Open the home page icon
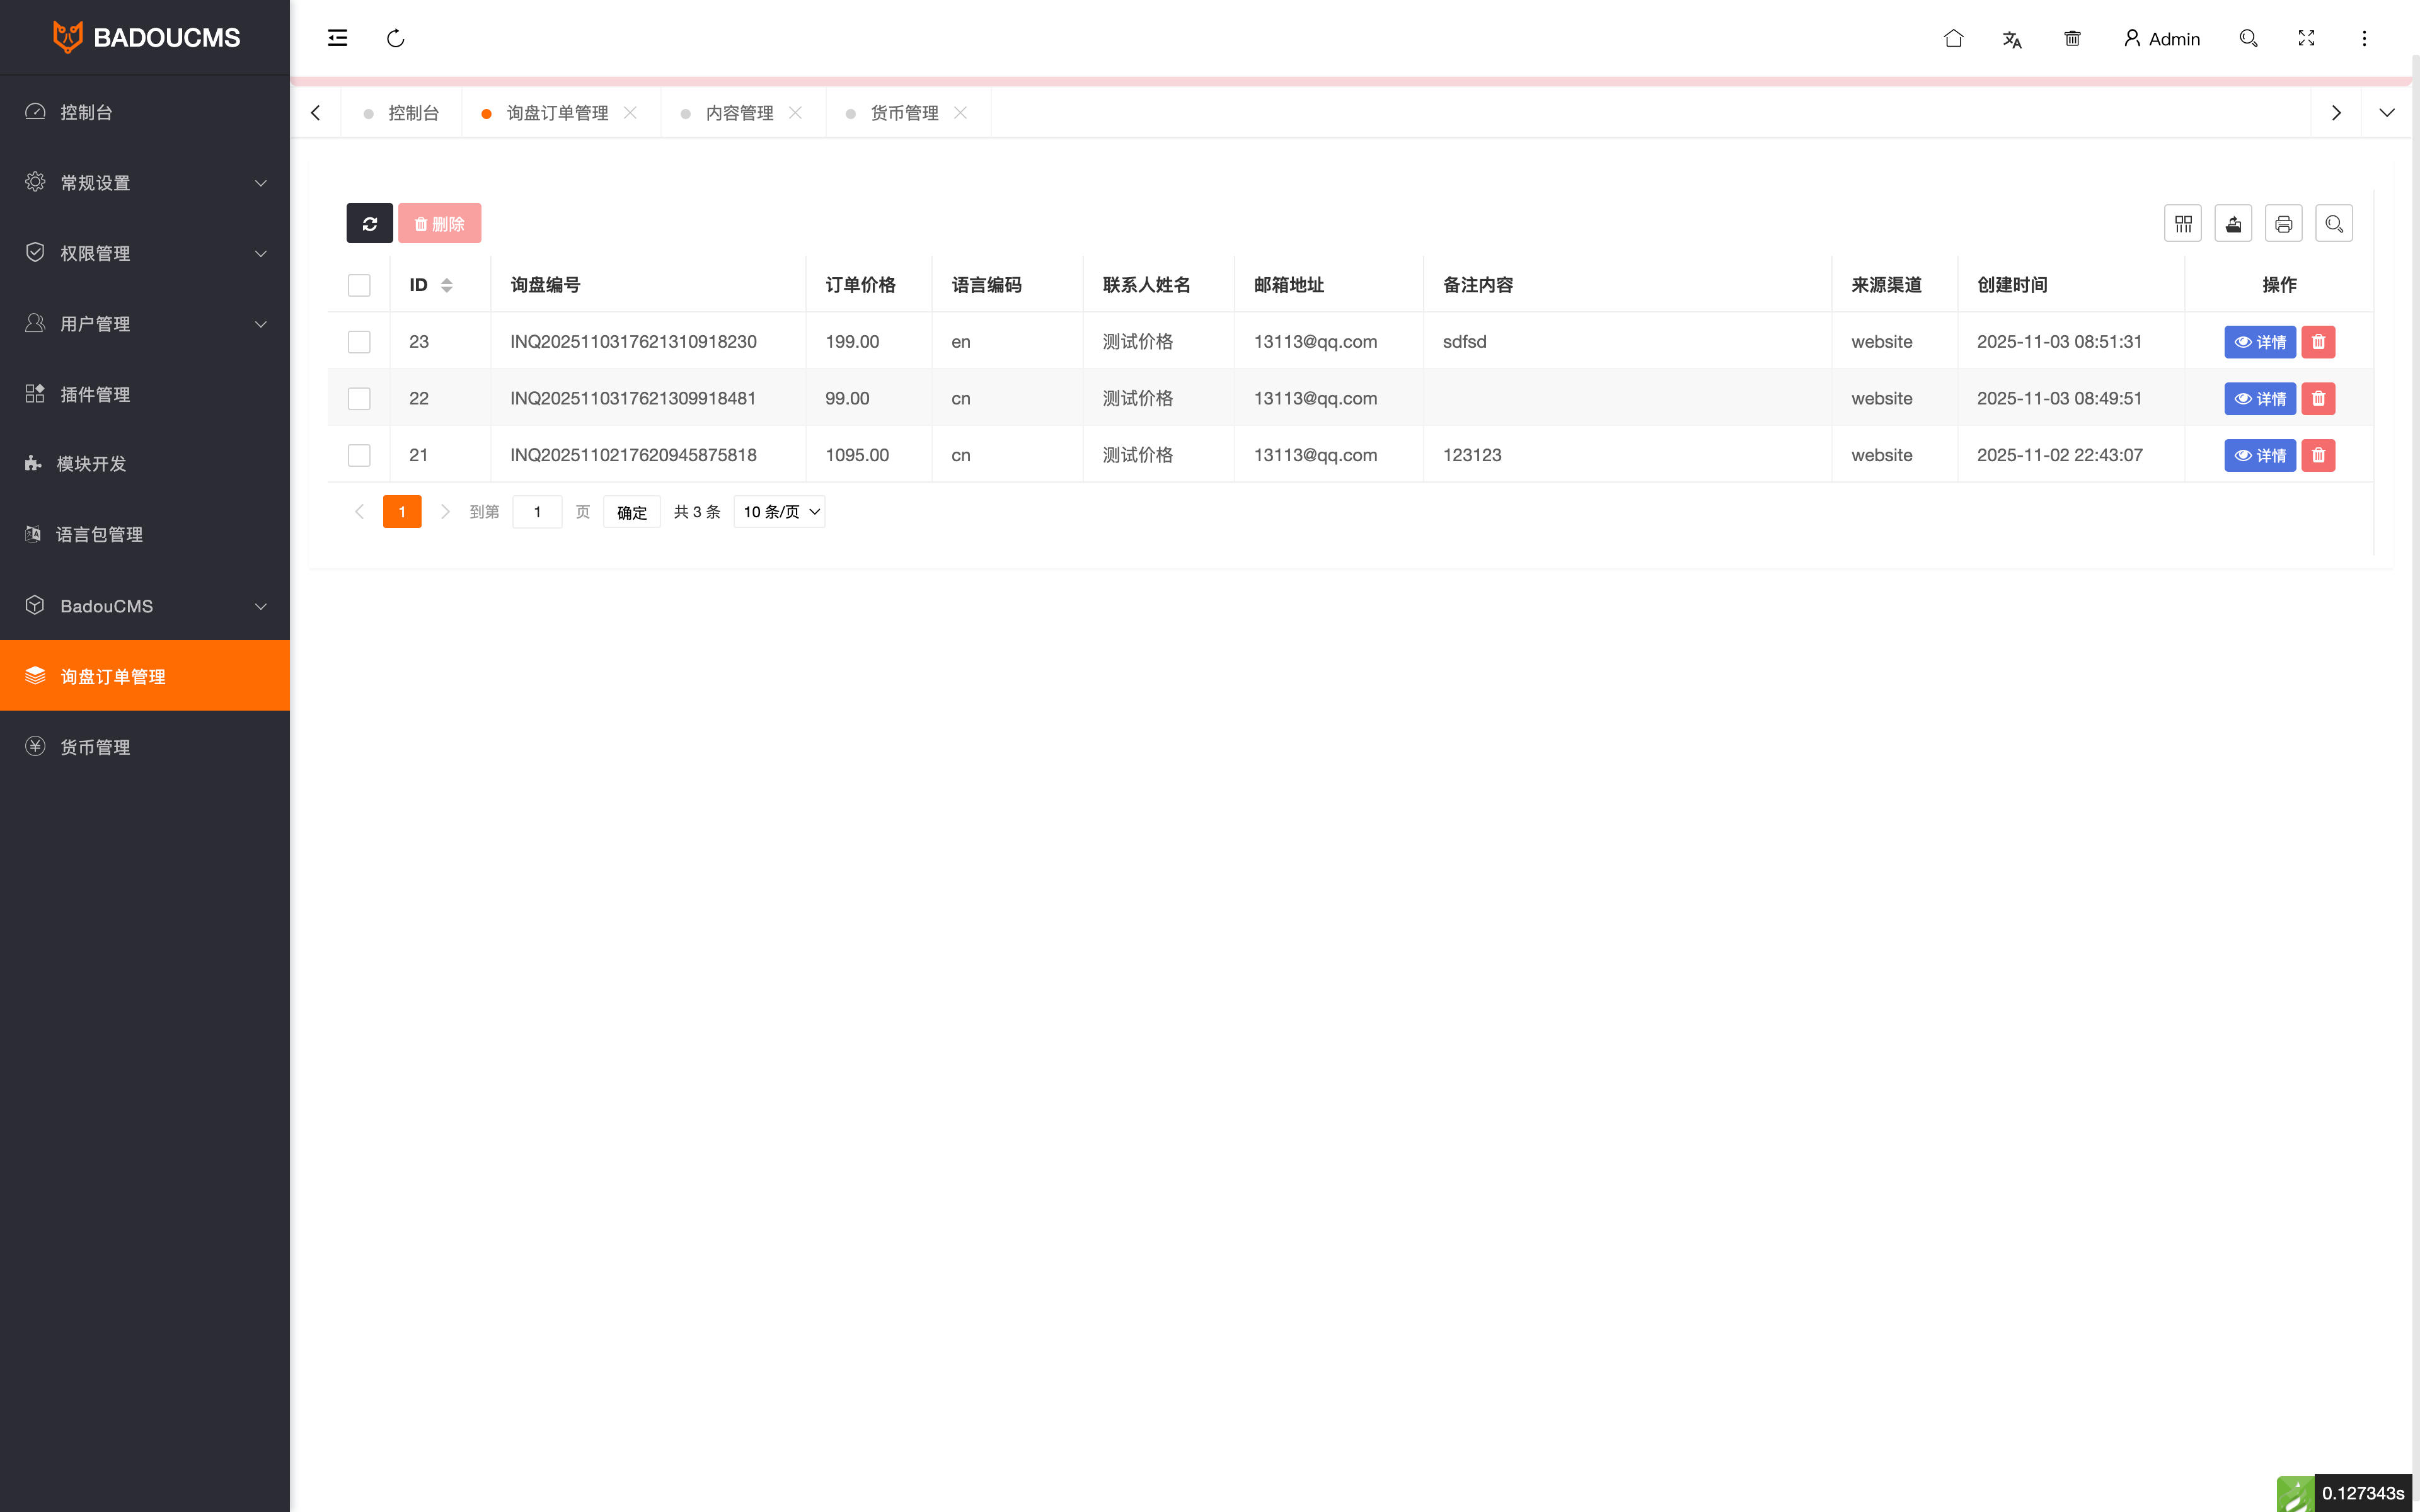The height and width of the screenshot is (1512, 2420). click(x=1953, y=38)
